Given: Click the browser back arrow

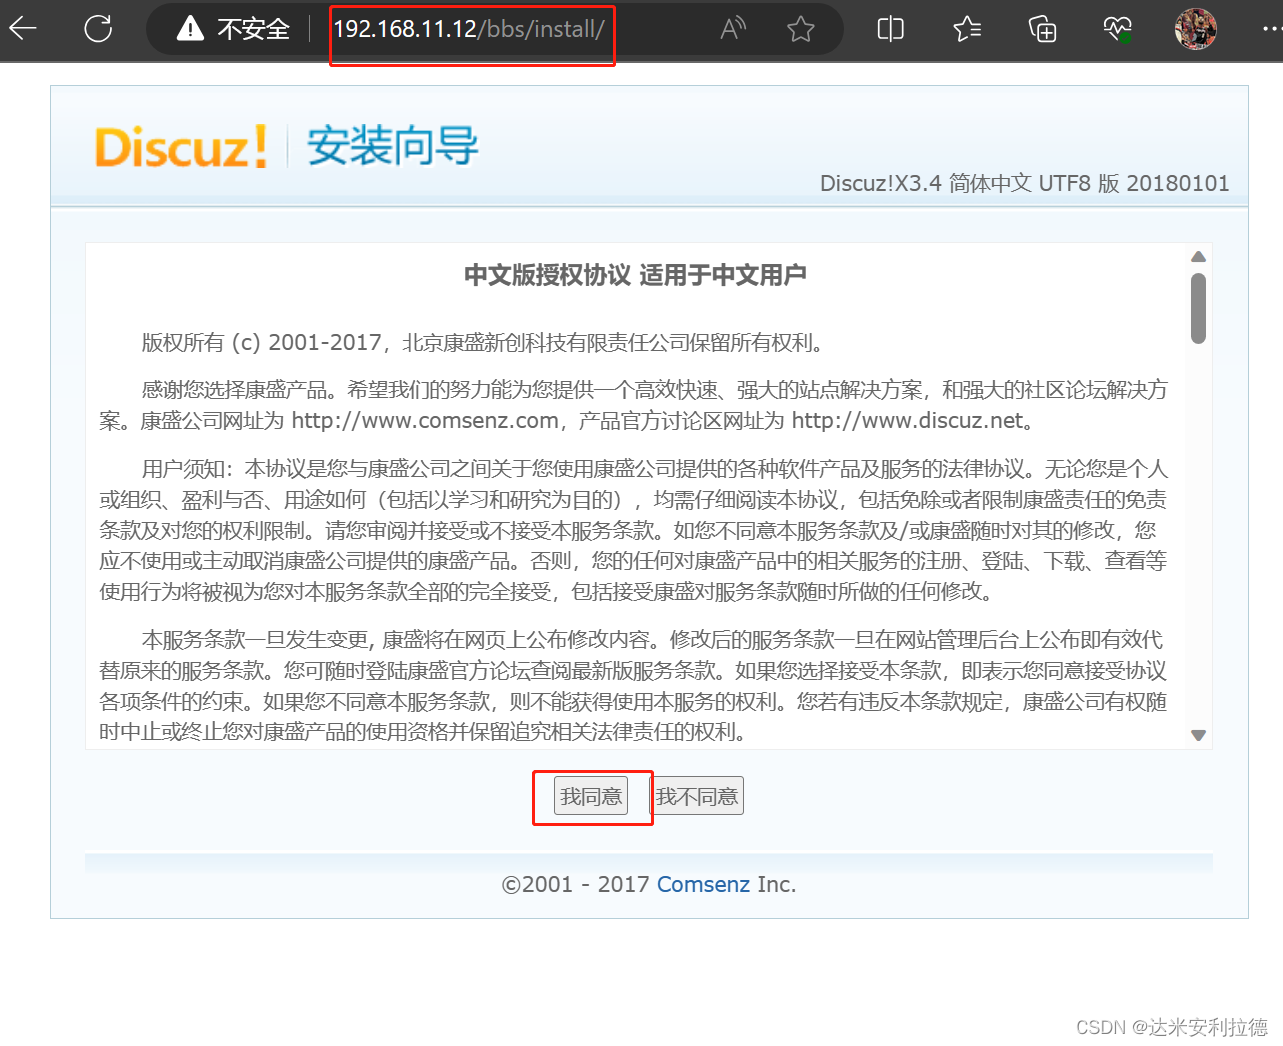Looking at the screenshot, I should (x=22, y=28).
